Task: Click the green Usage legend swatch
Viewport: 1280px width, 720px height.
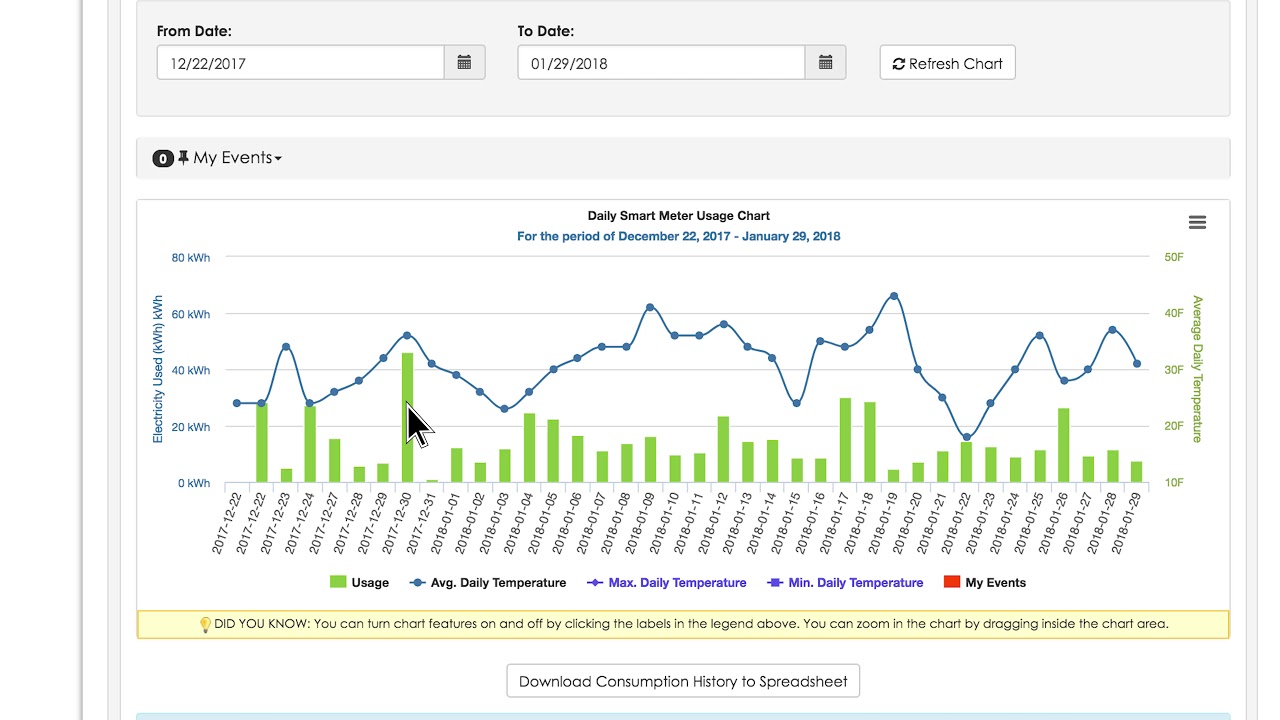Action: pyautogui.click(x=338, y=582)
